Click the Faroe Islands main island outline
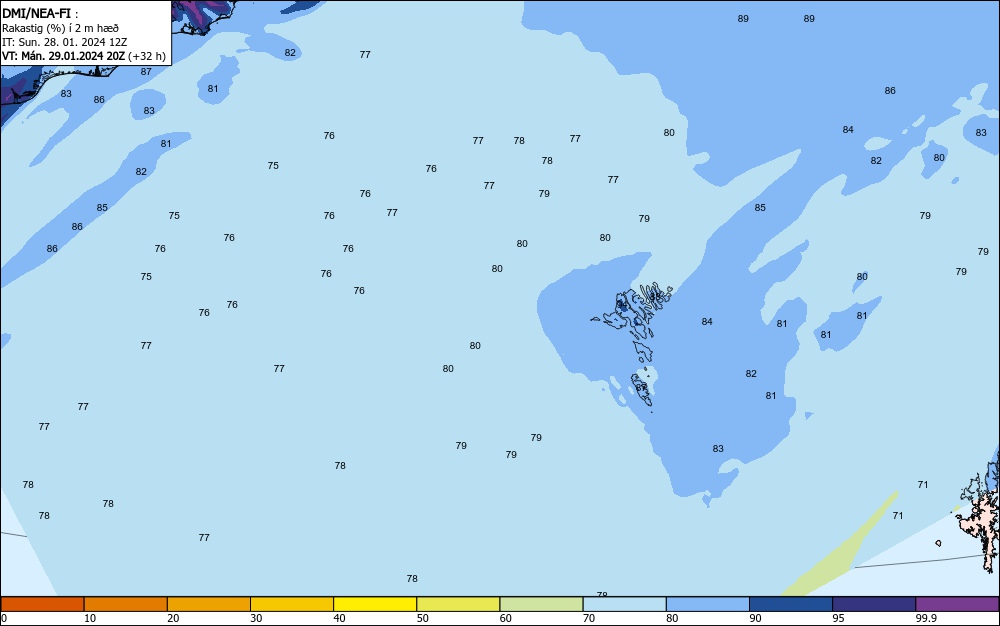The width and height of the screenshot is (1000, 626). pyautogui.click(x=633, y=314)
